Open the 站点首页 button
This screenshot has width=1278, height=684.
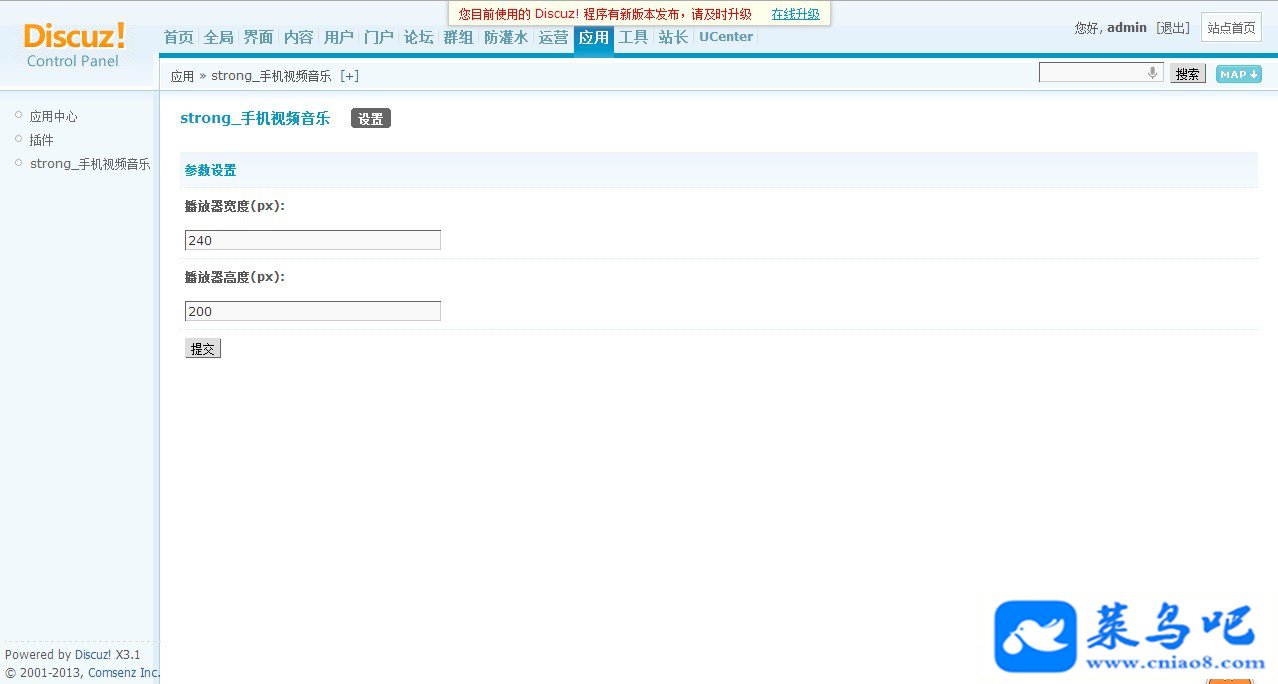point(1231,27)
